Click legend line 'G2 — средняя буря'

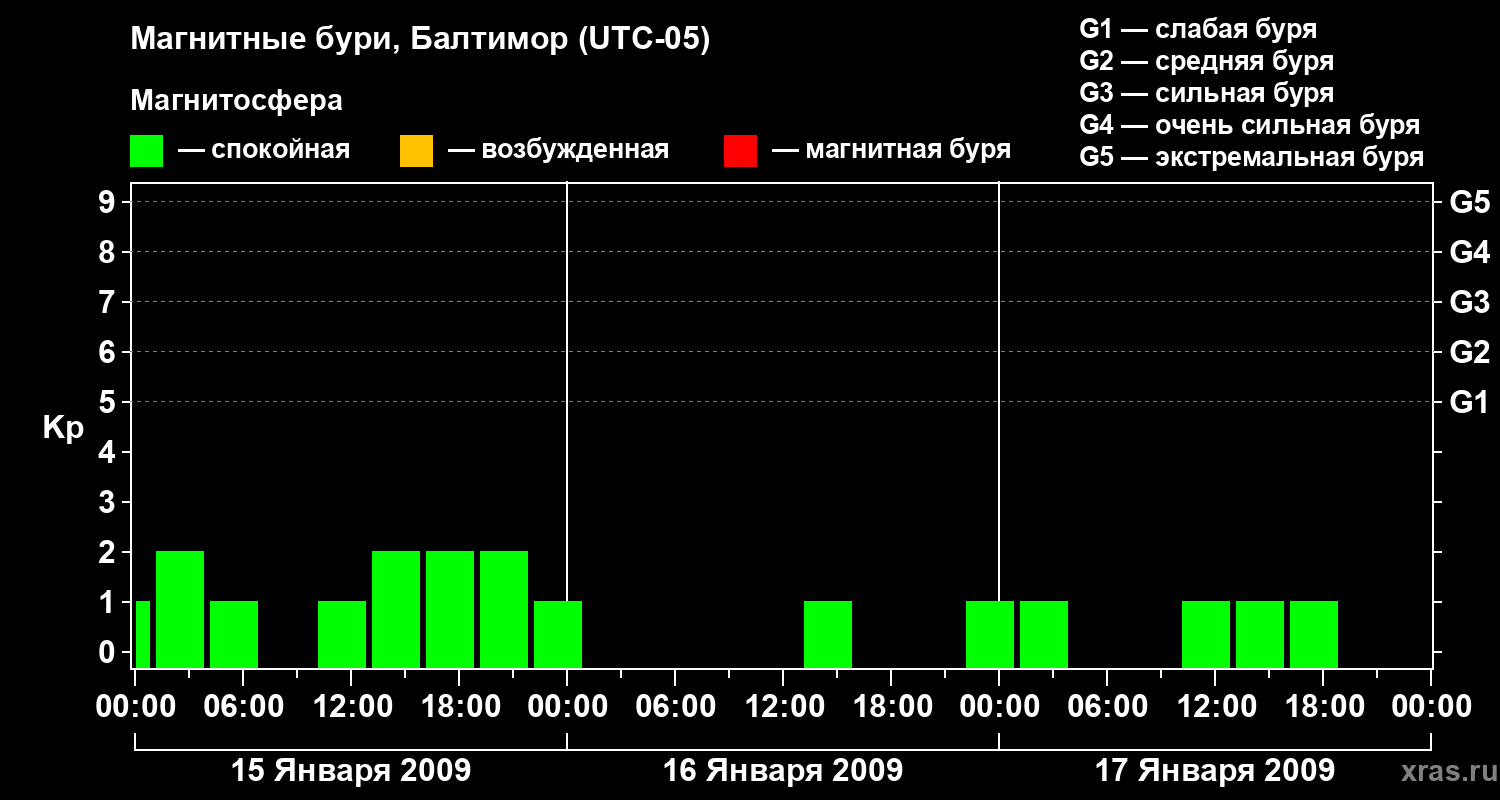[1206, 61]
